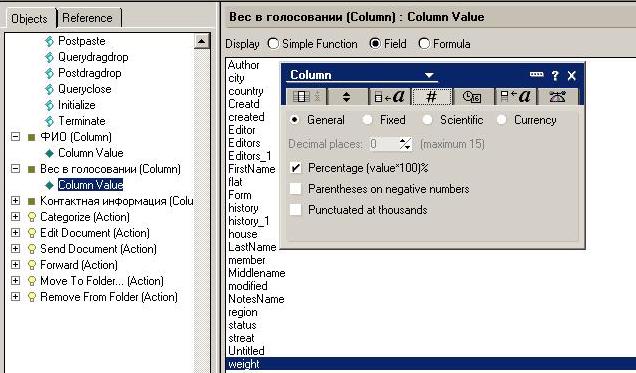
Task: Choose the Simple Function radio option
Action: click(273, 43)
